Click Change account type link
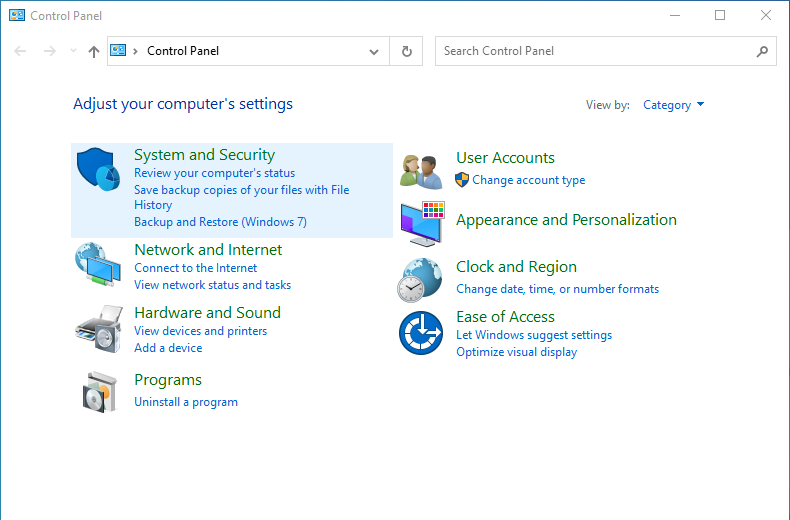Viewport: 790px width, 520px height. [529, 180]
